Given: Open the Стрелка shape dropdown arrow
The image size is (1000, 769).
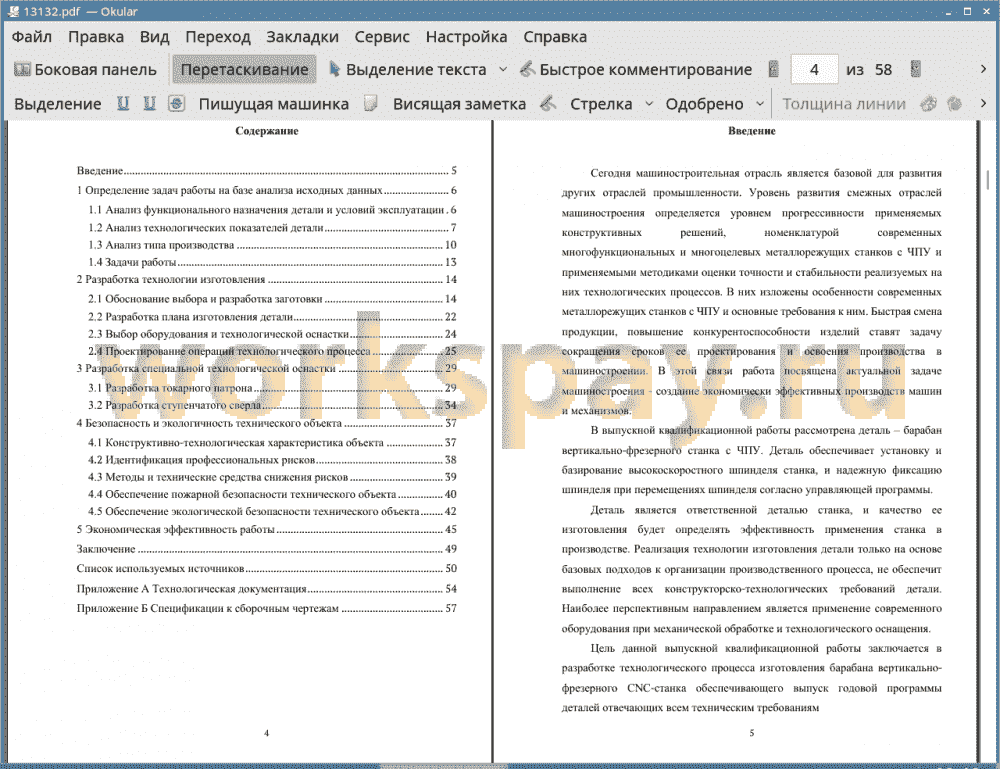Looking at the screenshot, I should pos(649,104).
